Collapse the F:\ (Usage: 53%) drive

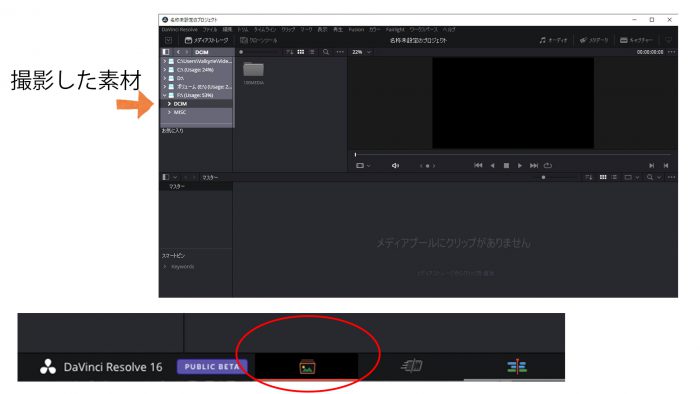[165, 95]
